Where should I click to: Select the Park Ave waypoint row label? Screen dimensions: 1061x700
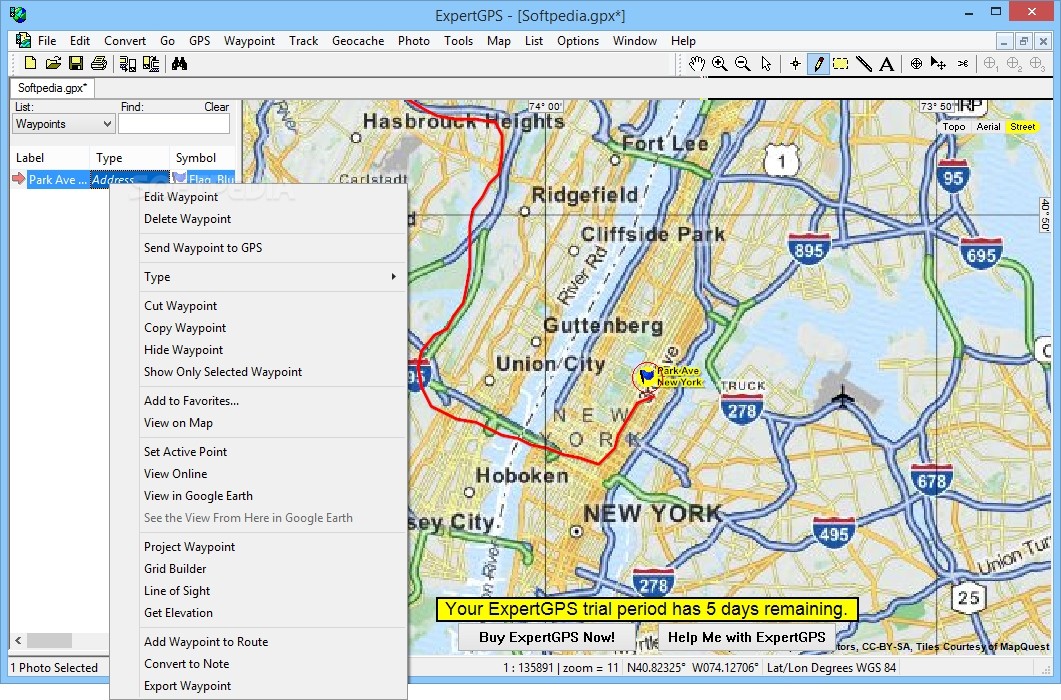coord(58,179)
